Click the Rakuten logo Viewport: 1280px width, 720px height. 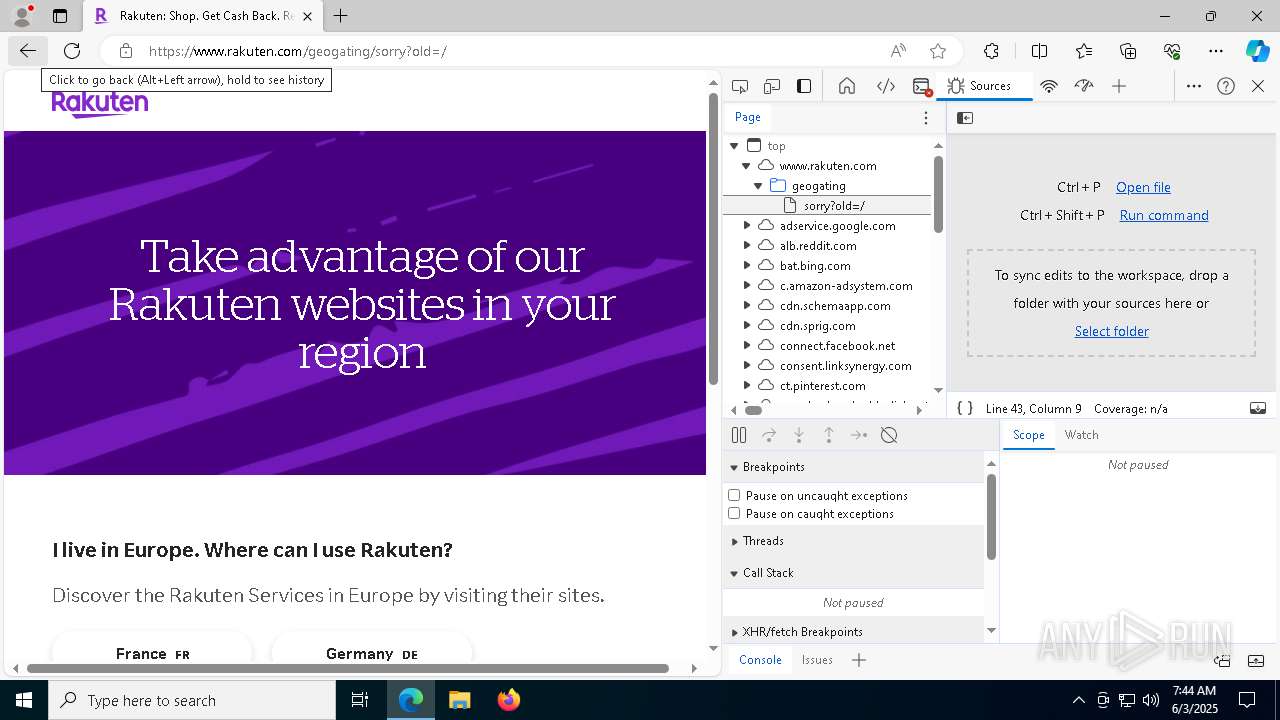pos(100,104)
